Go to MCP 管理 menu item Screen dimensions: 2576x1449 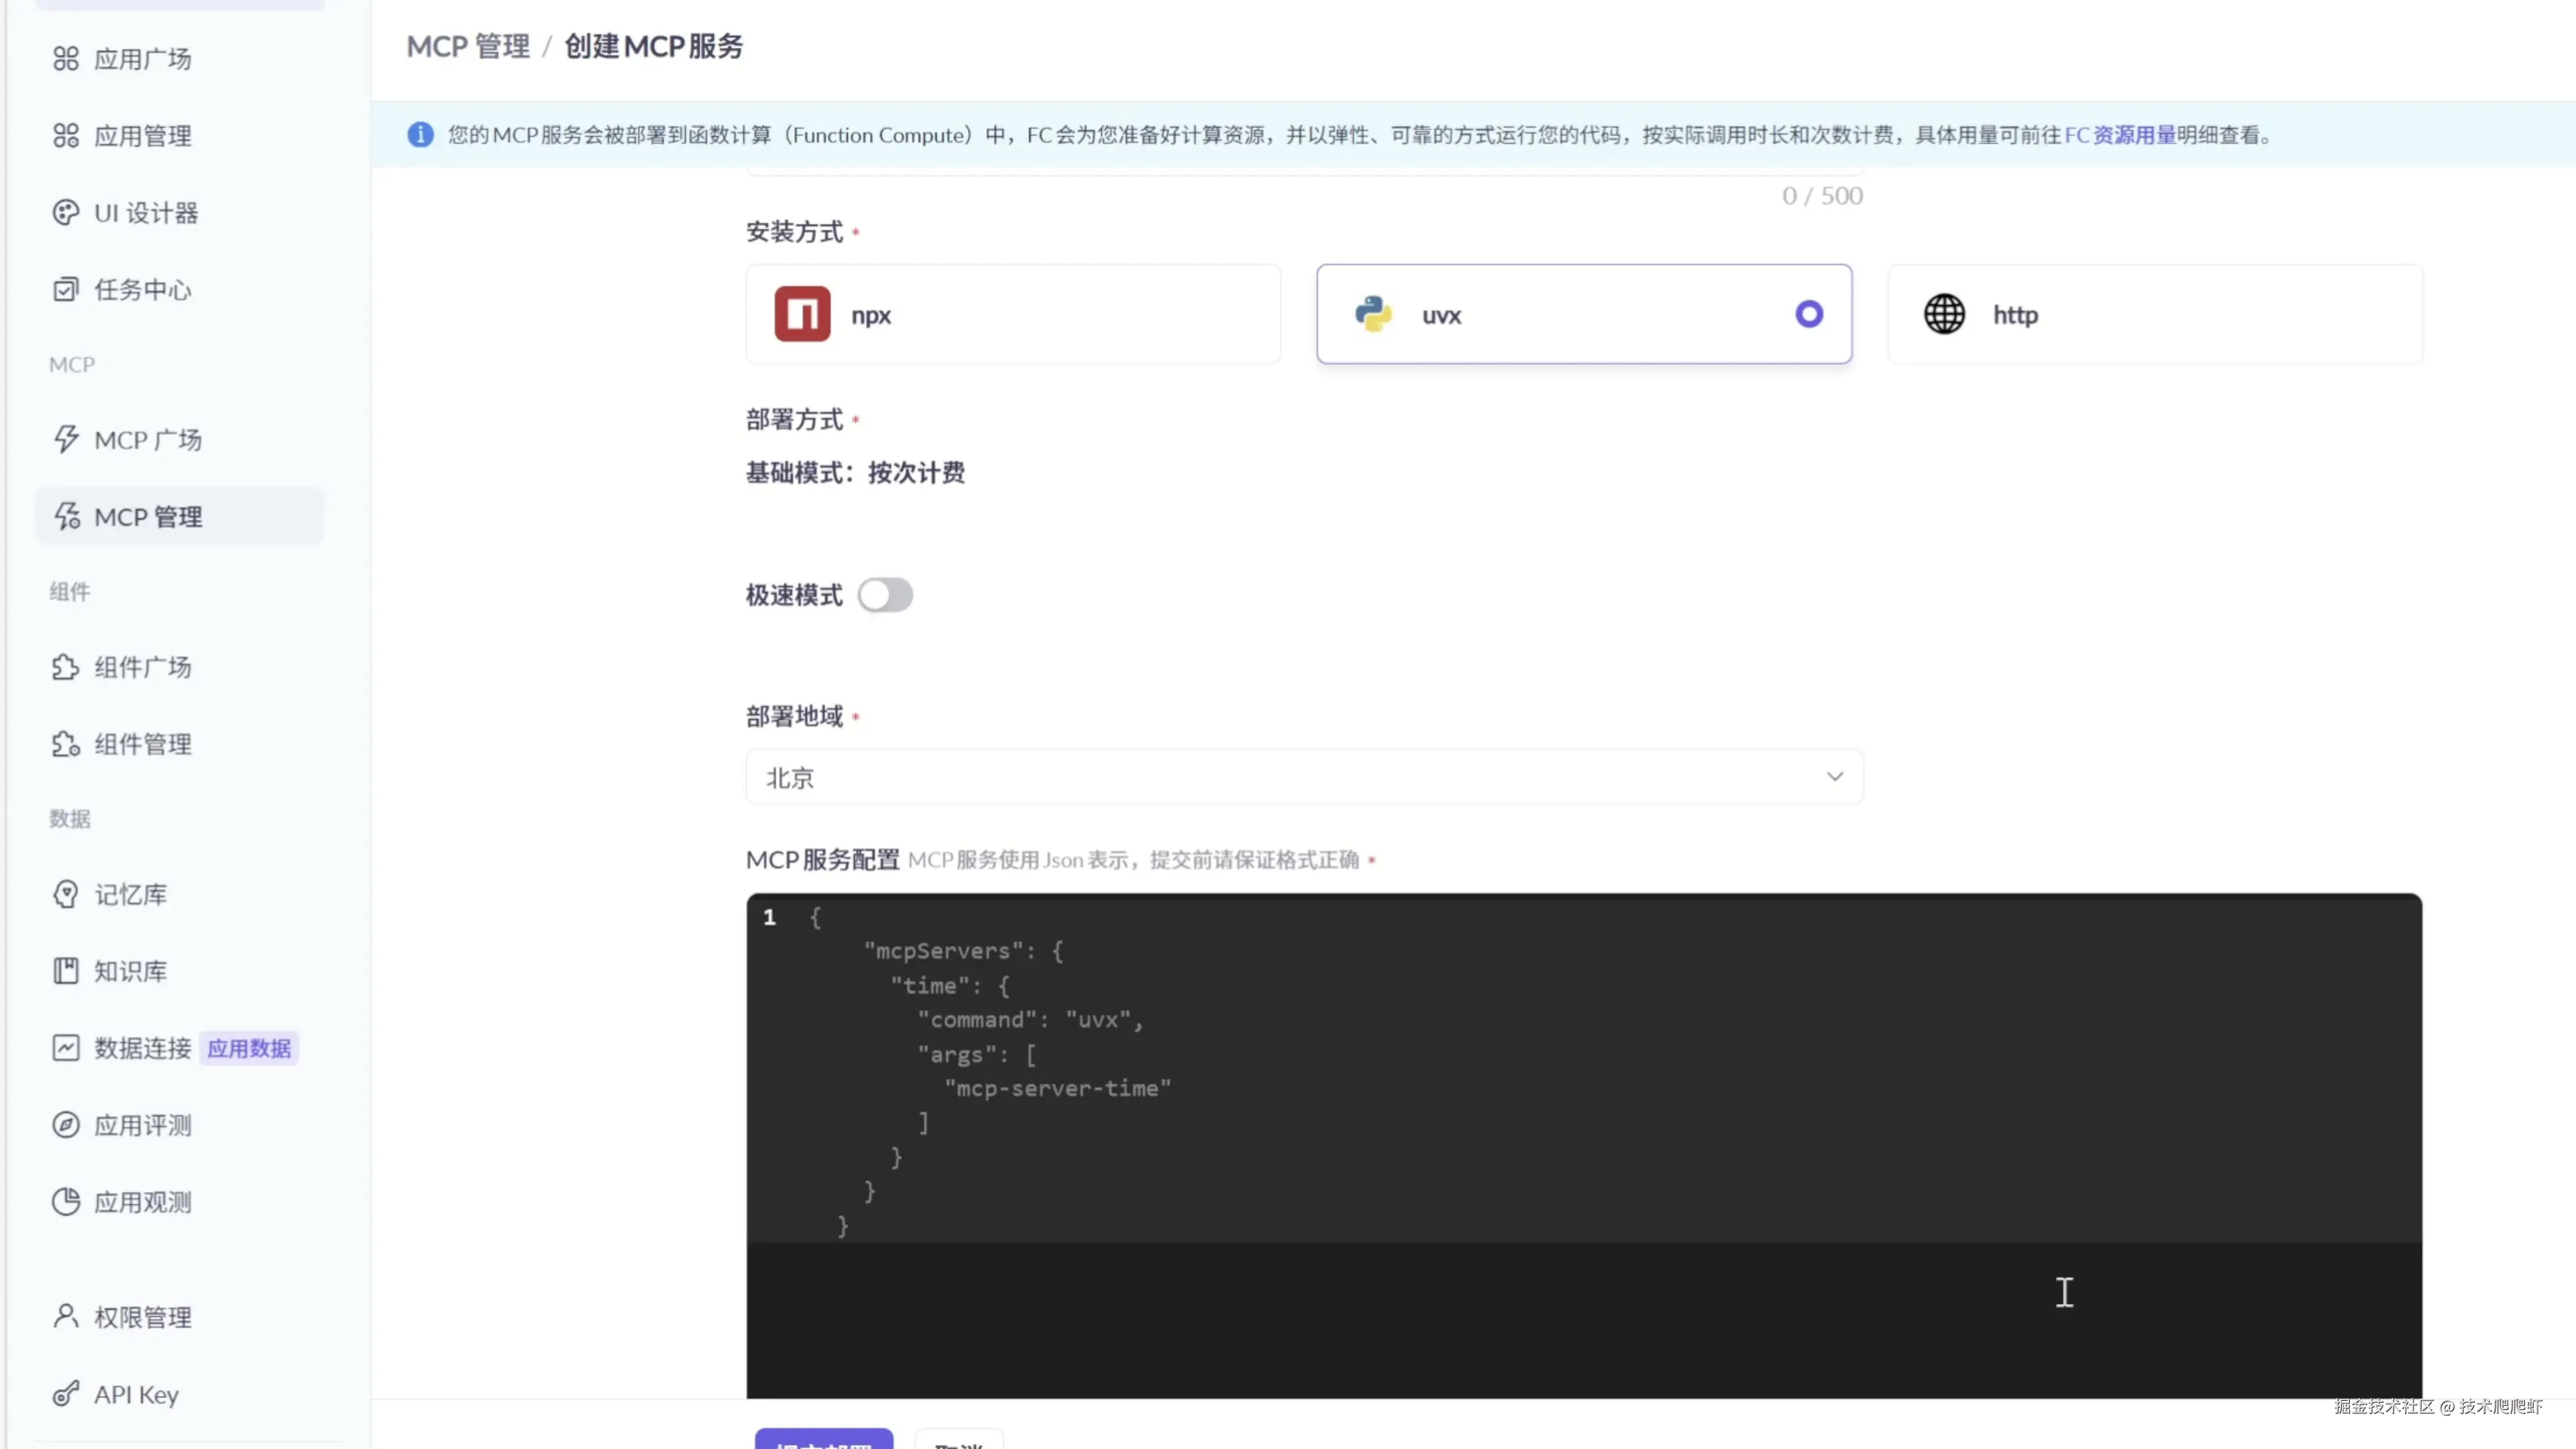(148, 517)
